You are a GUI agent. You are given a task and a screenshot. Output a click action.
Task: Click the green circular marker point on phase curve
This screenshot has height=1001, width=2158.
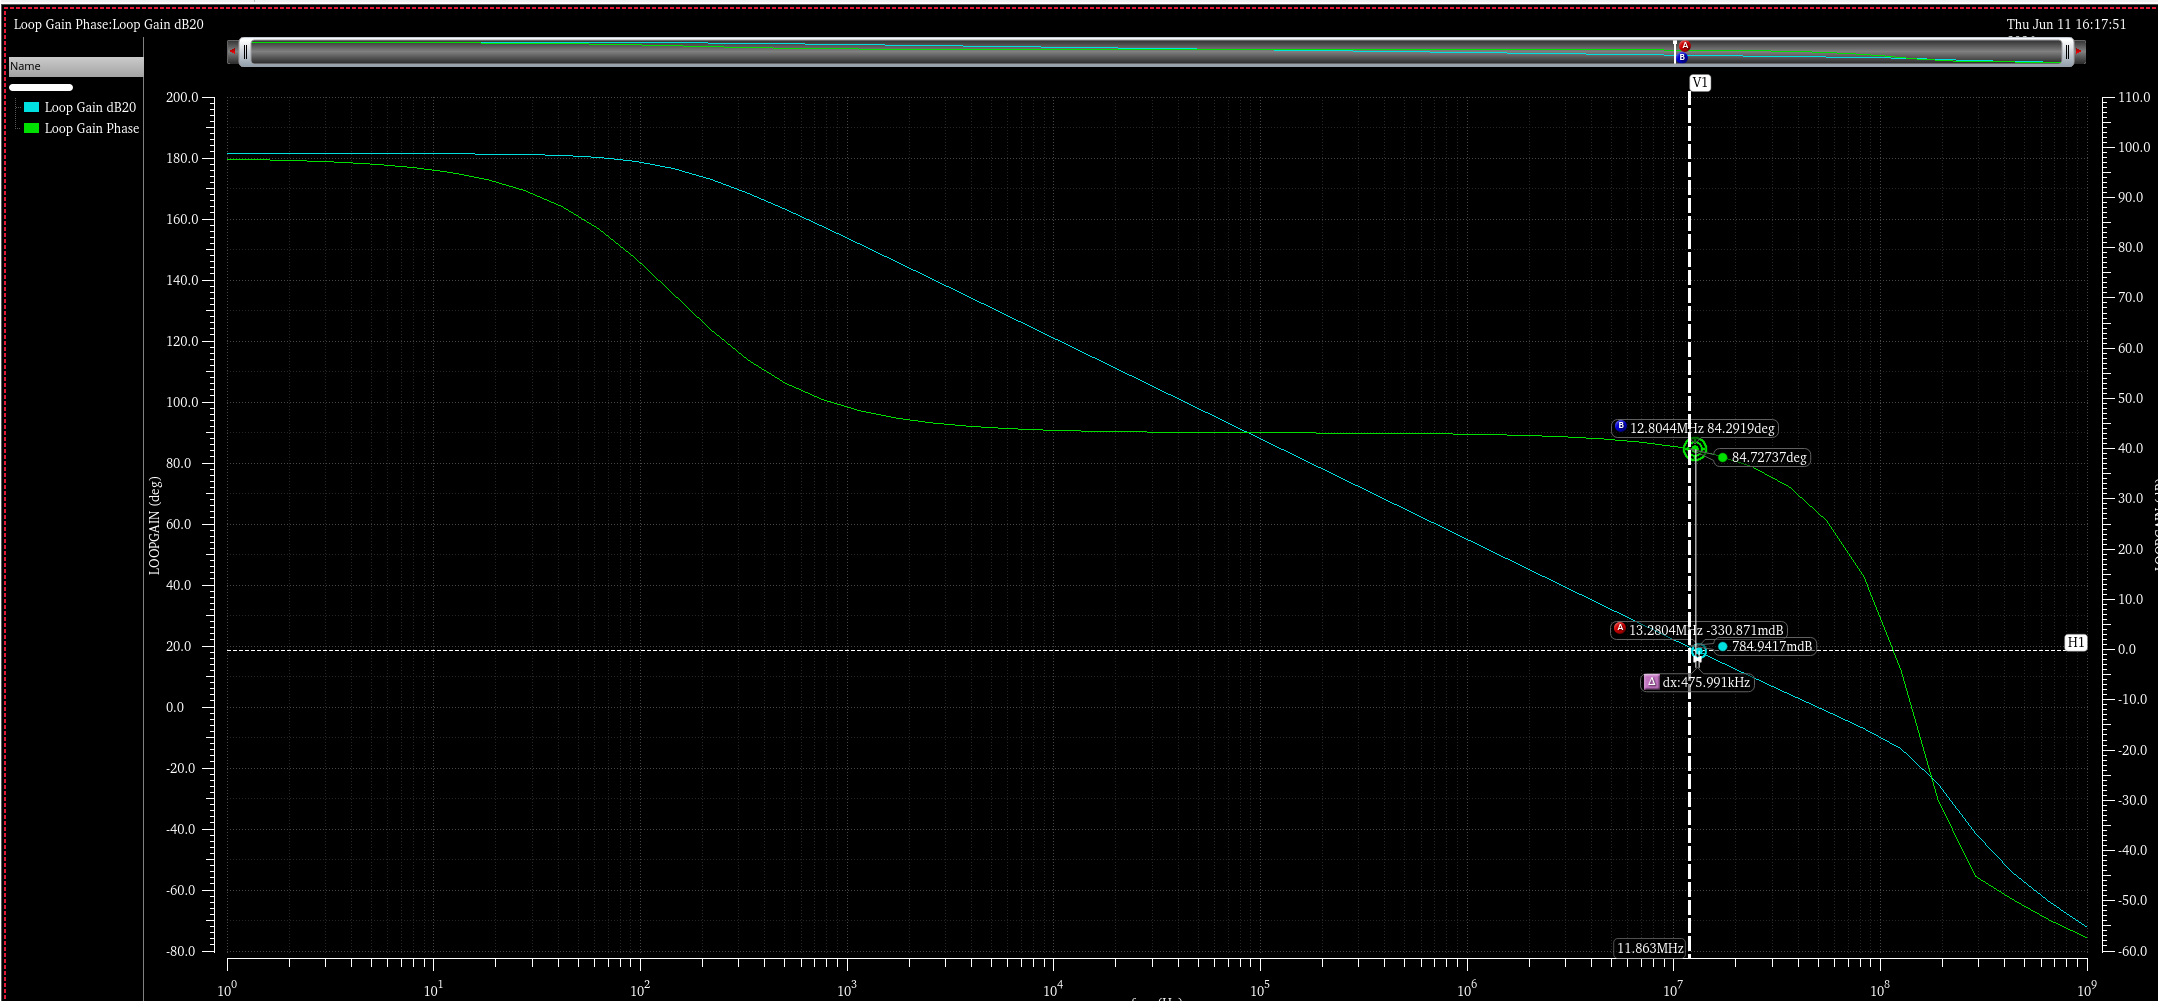pyautogui.click(x=1695, y=450)
